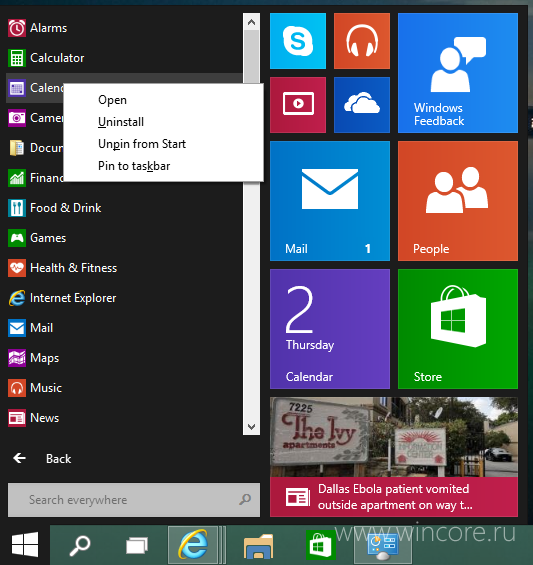Image resolution: width=533 pixels, height=565 pixels.
Task: Select Uninstall in the context menu
Action: click(121, 122)
